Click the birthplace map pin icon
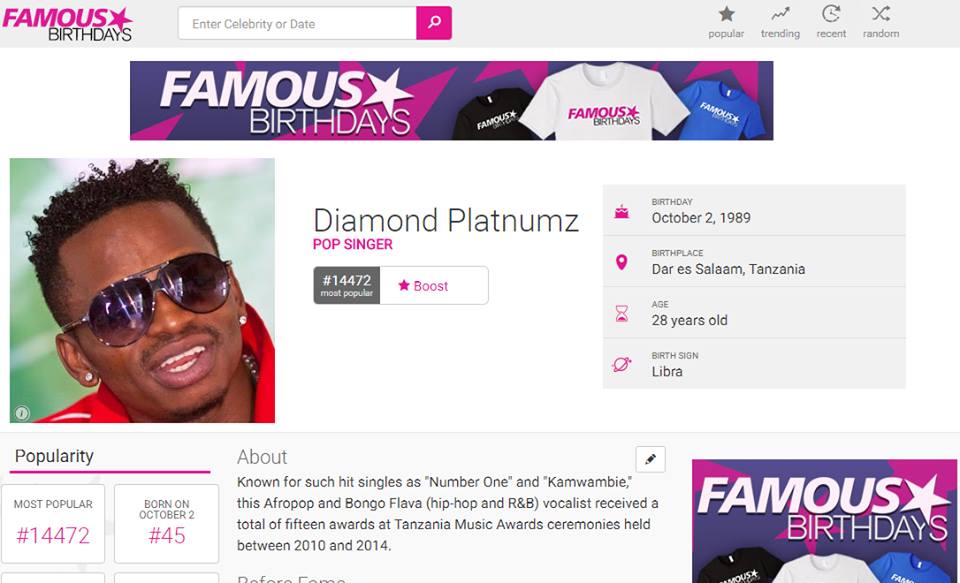Viewport: 960px width, 583px height. coord(621,263)
